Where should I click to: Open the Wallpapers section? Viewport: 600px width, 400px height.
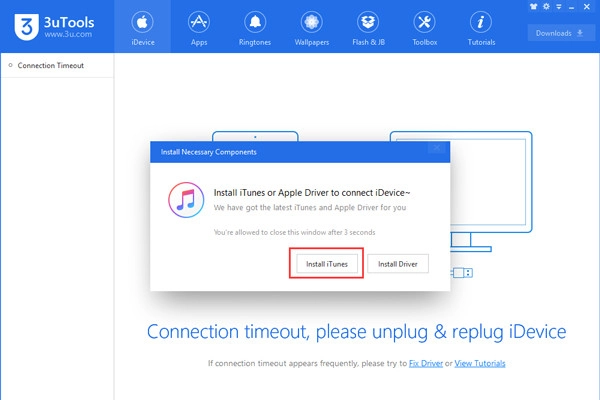(x=311, y=27)
